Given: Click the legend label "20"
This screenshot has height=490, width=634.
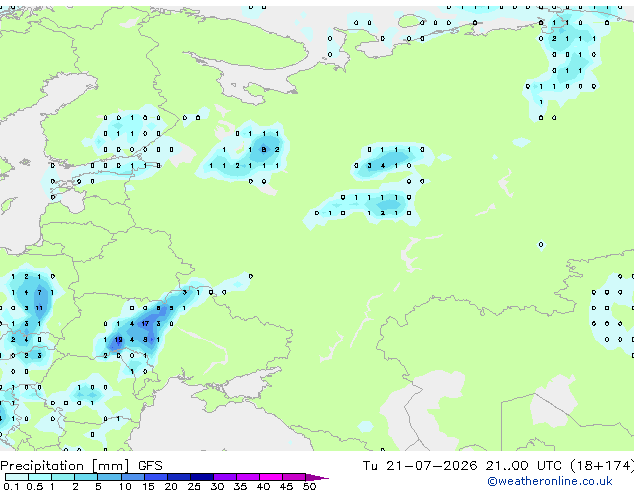Looking at the screenshot, I should click(171, 486).
